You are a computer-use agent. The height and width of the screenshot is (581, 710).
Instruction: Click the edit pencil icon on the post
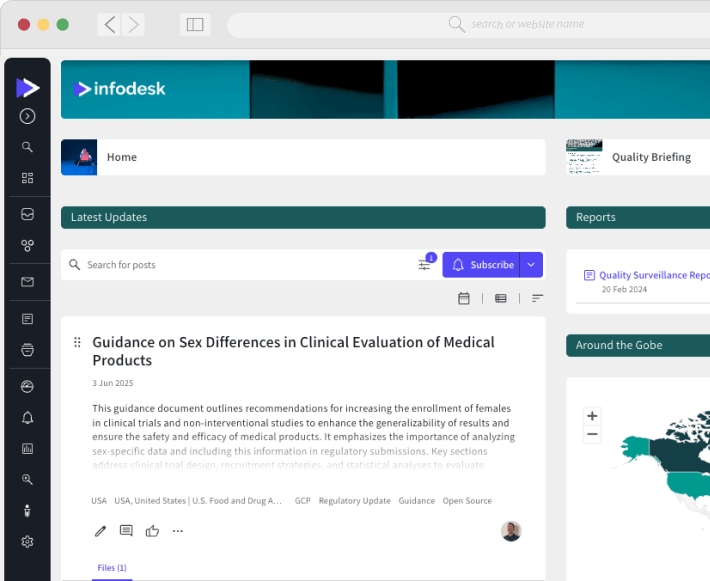(100, 531)
